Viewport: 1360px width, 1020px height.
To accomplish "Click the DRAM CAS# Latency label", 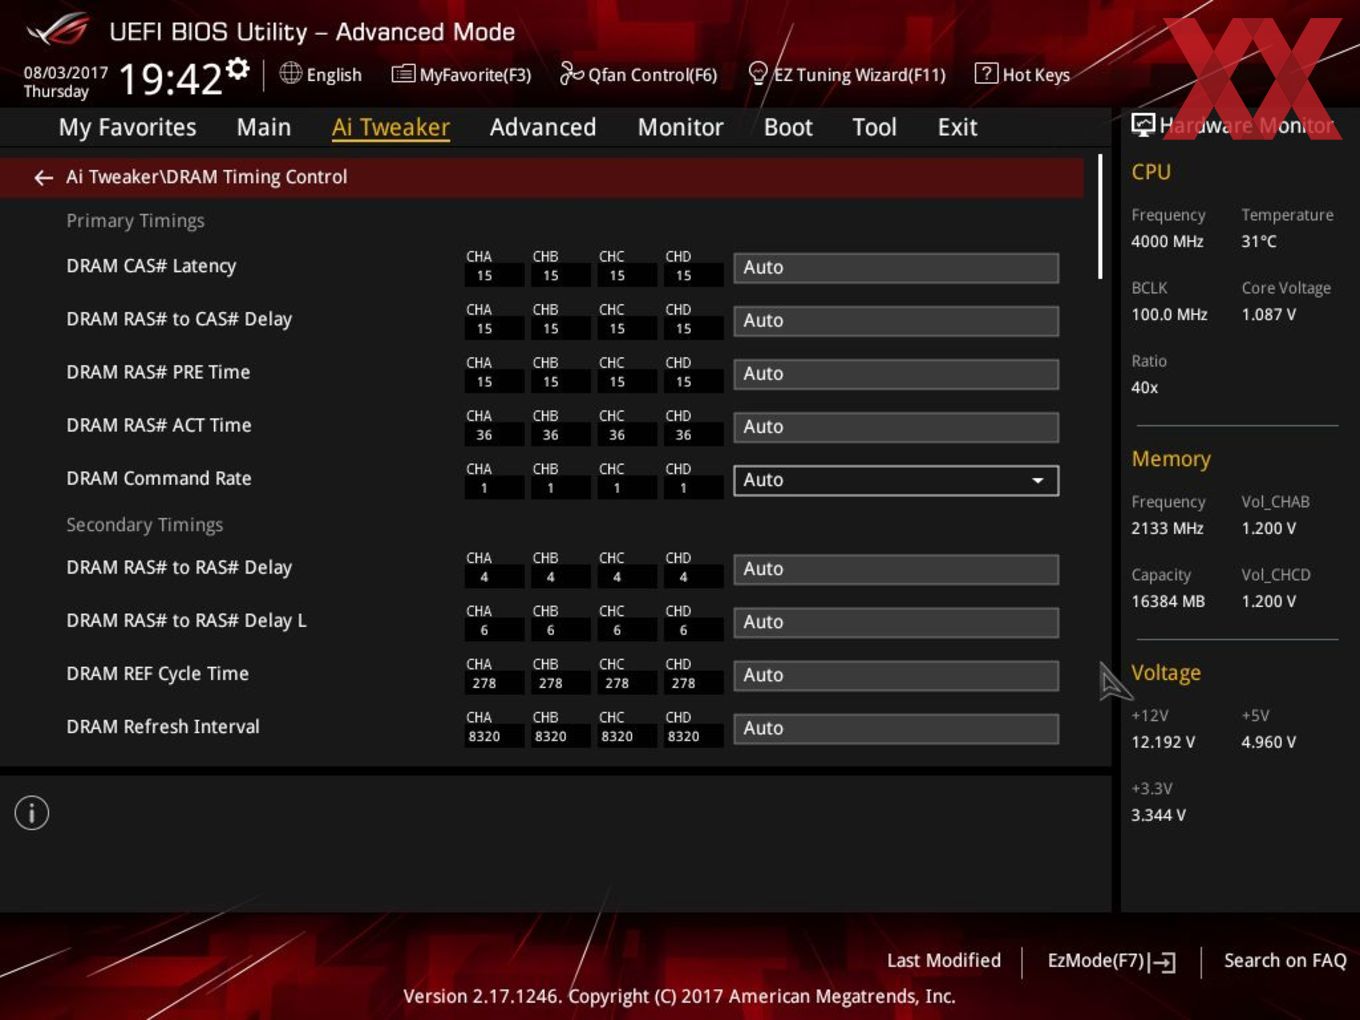I will tap(151, 266).
